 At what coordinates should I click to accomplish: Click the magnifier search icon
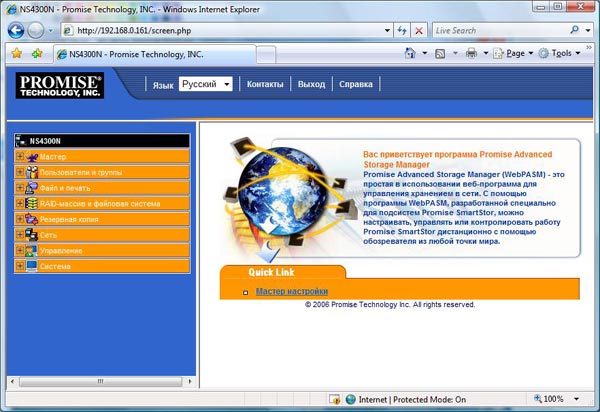coord(574,30)
